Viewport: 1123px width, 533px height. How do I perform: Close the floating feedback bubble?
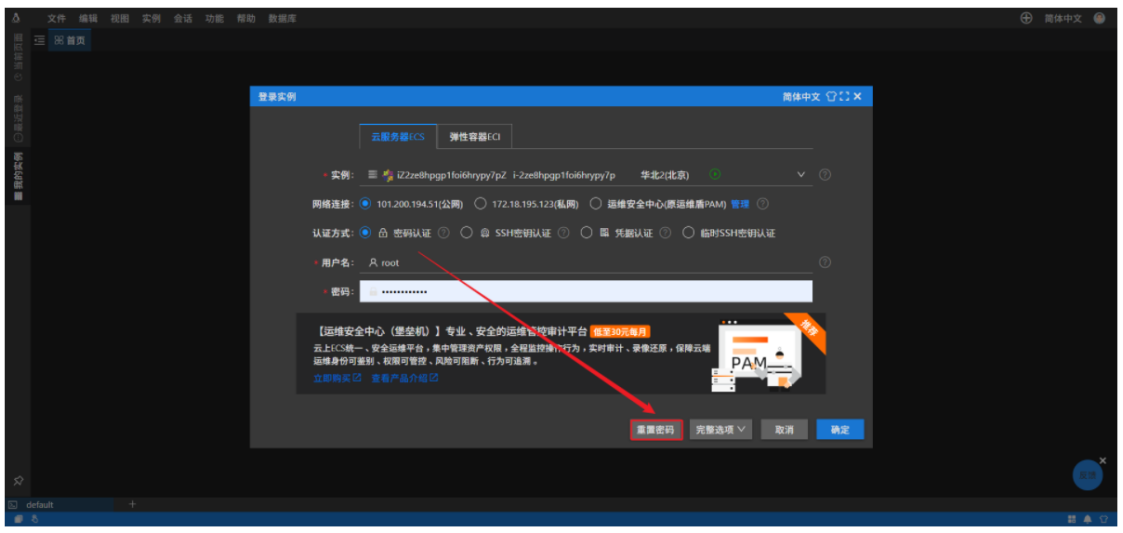(x=1103, y=461)
